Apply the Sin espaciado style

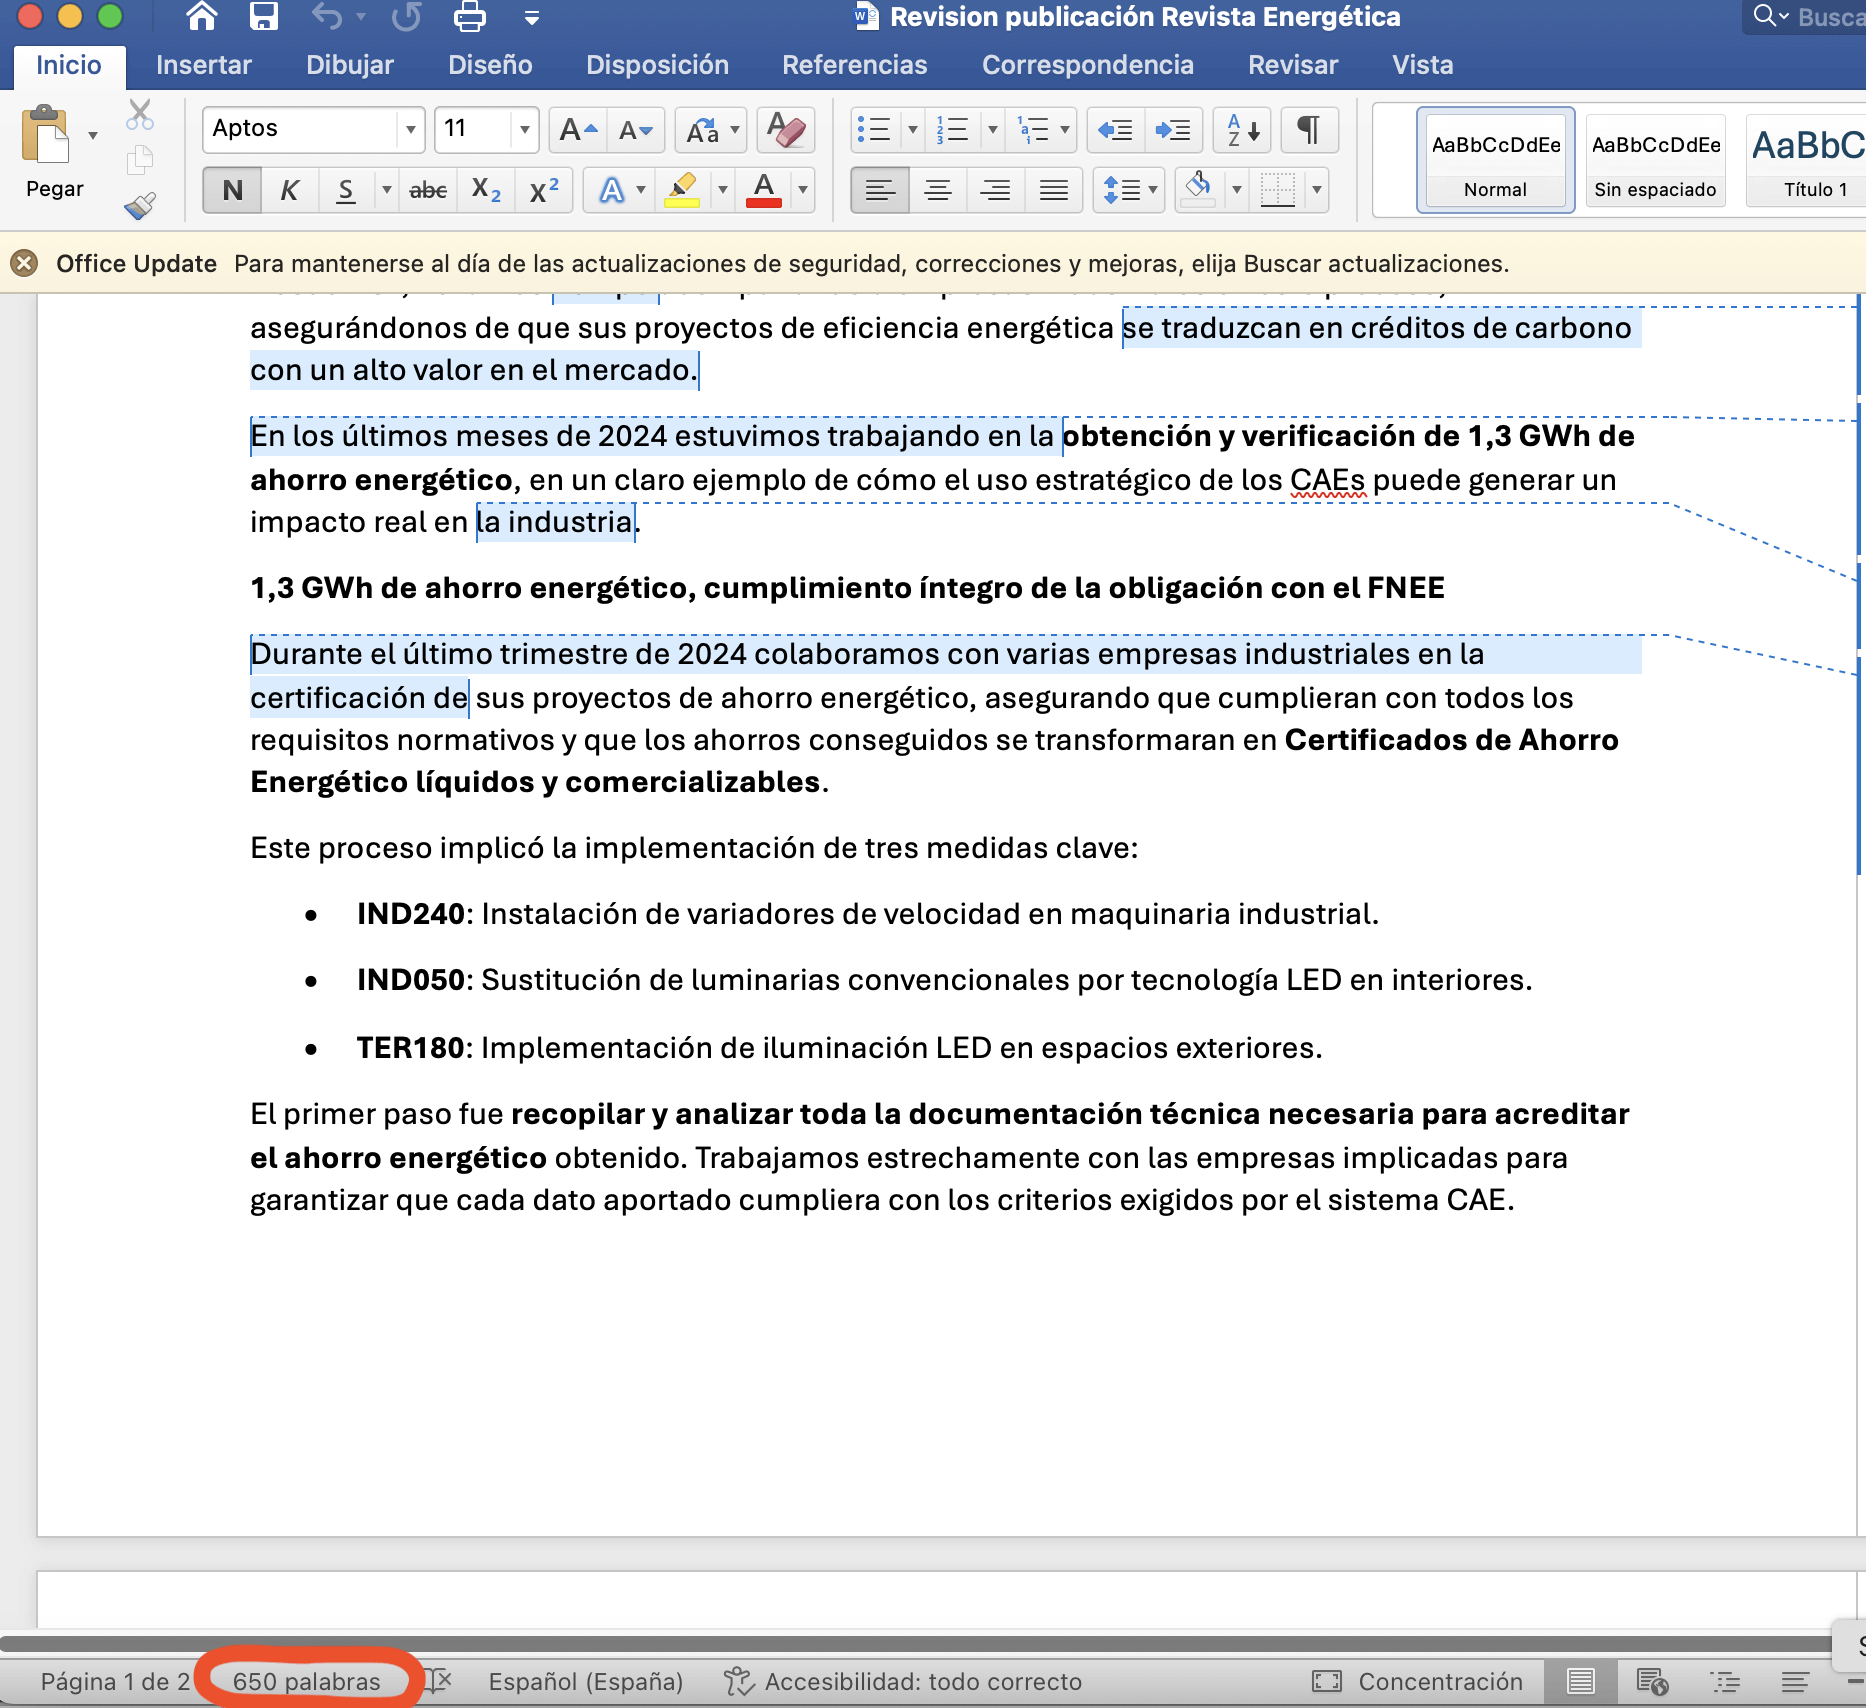point(1656,160)
